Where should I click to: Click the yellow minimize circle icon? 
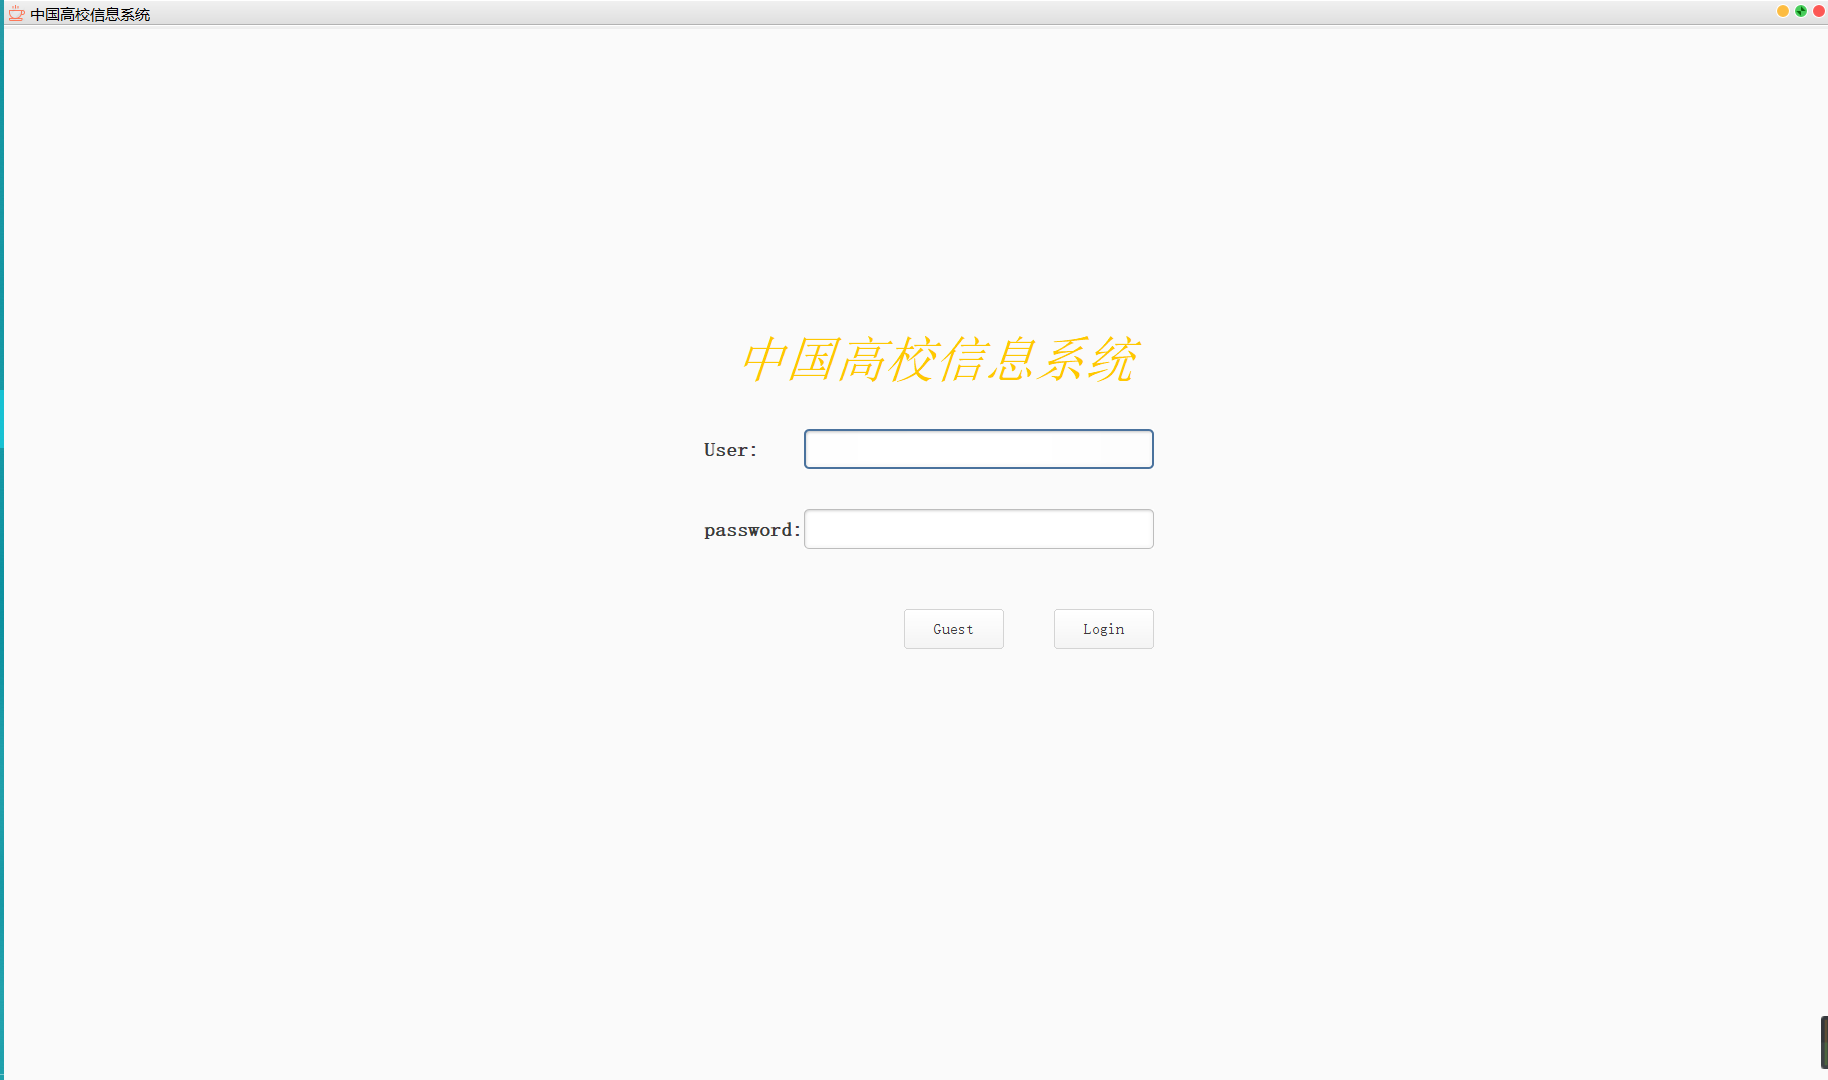pyautogui.click(x=1782, y=11)
